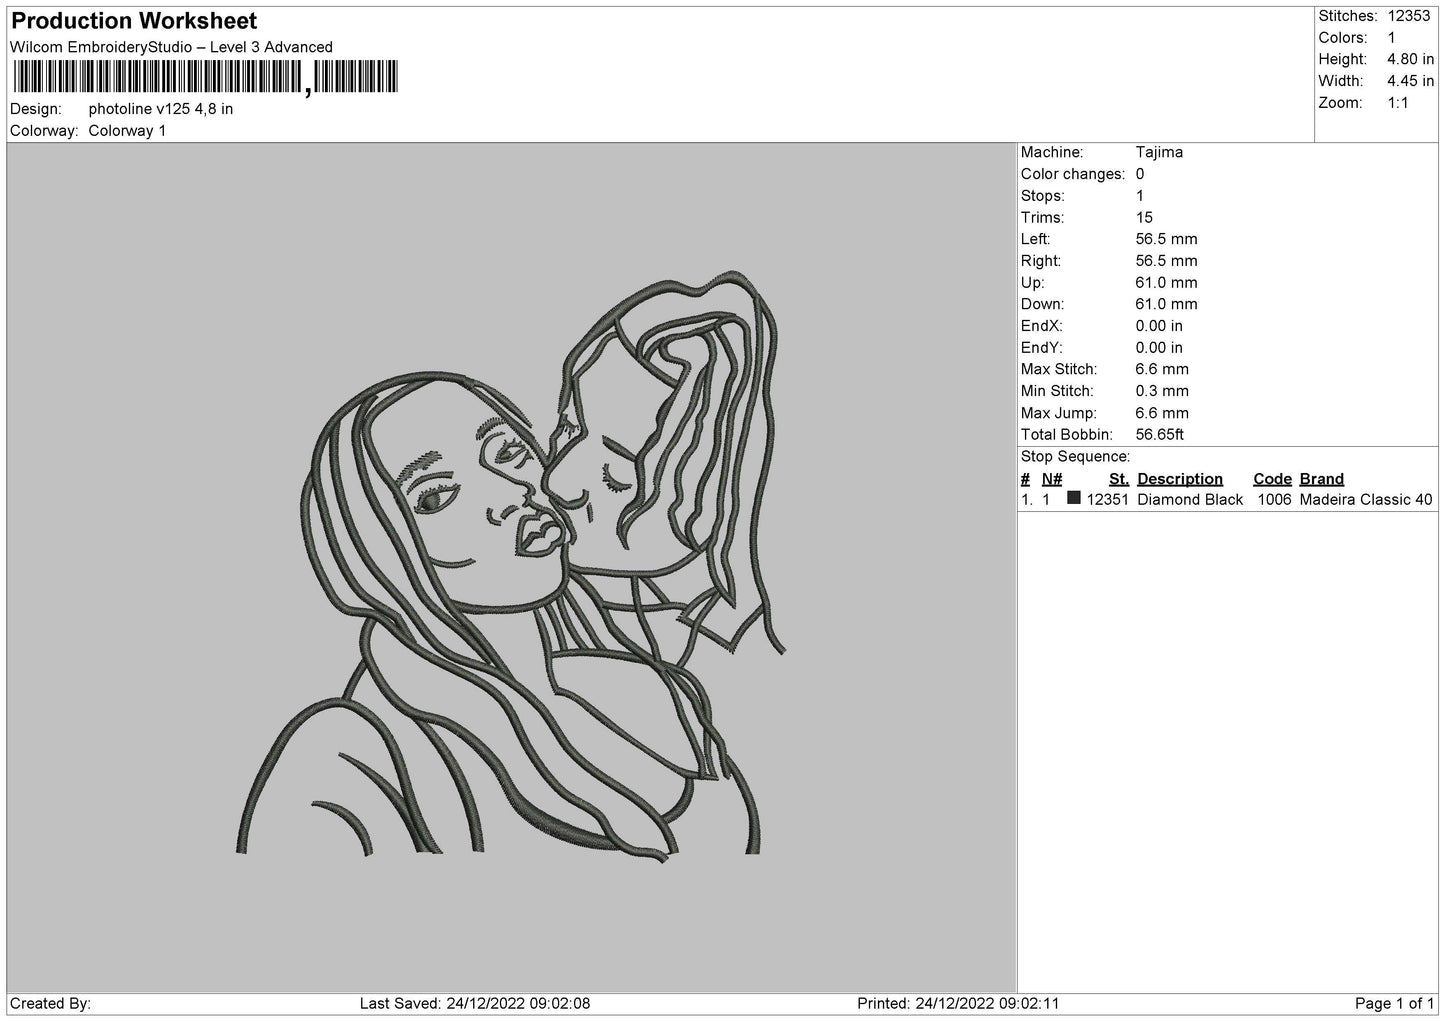
Task: Click the Left value 56.5 mm
Action: coord(1166,239)
